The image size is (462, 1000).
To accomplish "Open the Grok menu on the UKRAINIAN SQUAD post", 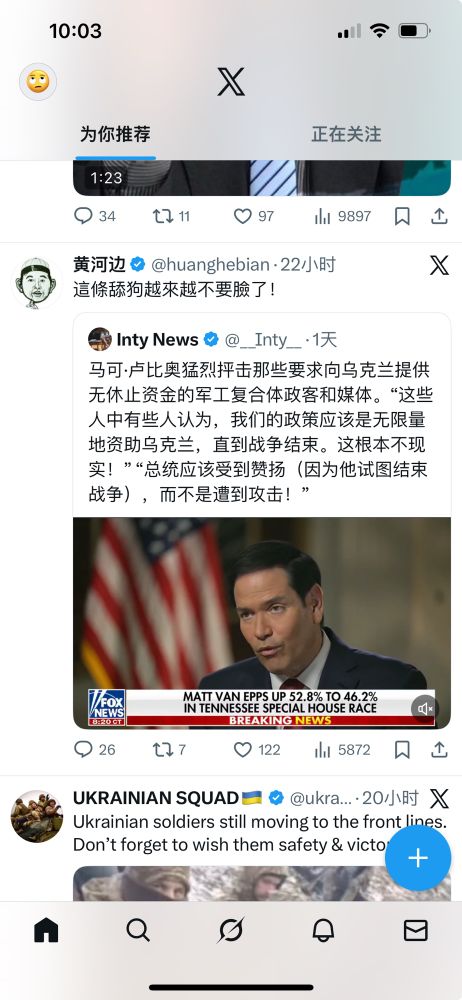I will click(439, 798).
